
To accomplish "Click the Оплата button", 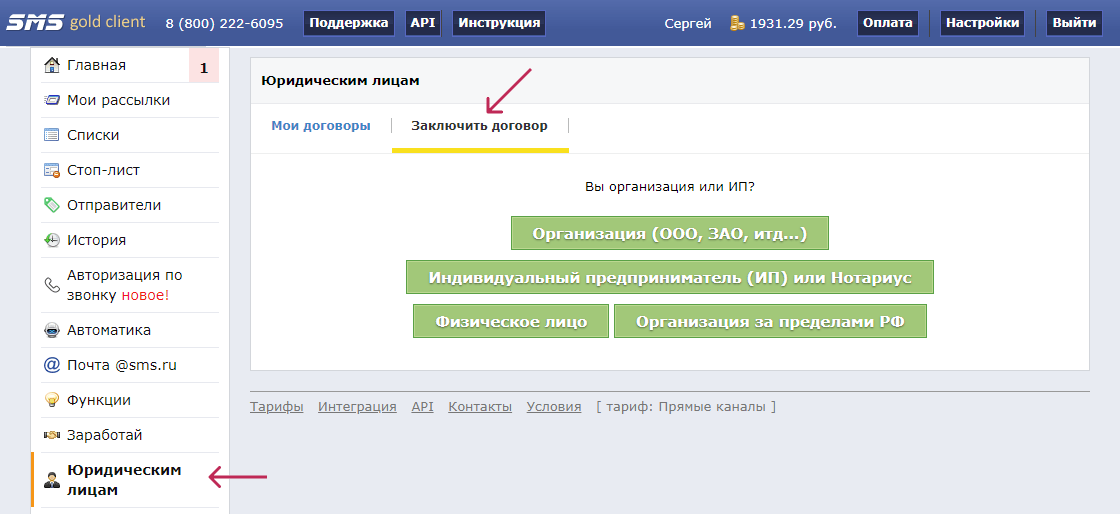I will 887,23.
